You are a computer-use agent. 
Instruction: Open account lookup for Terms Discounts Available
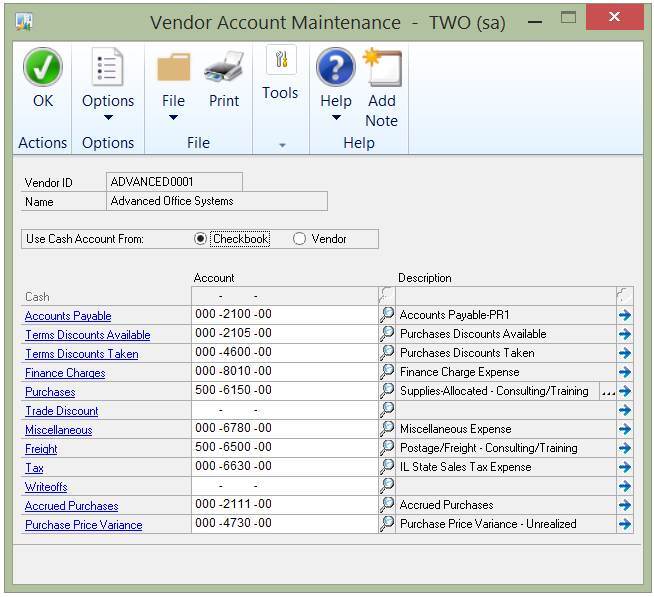[x=387, y=334]
